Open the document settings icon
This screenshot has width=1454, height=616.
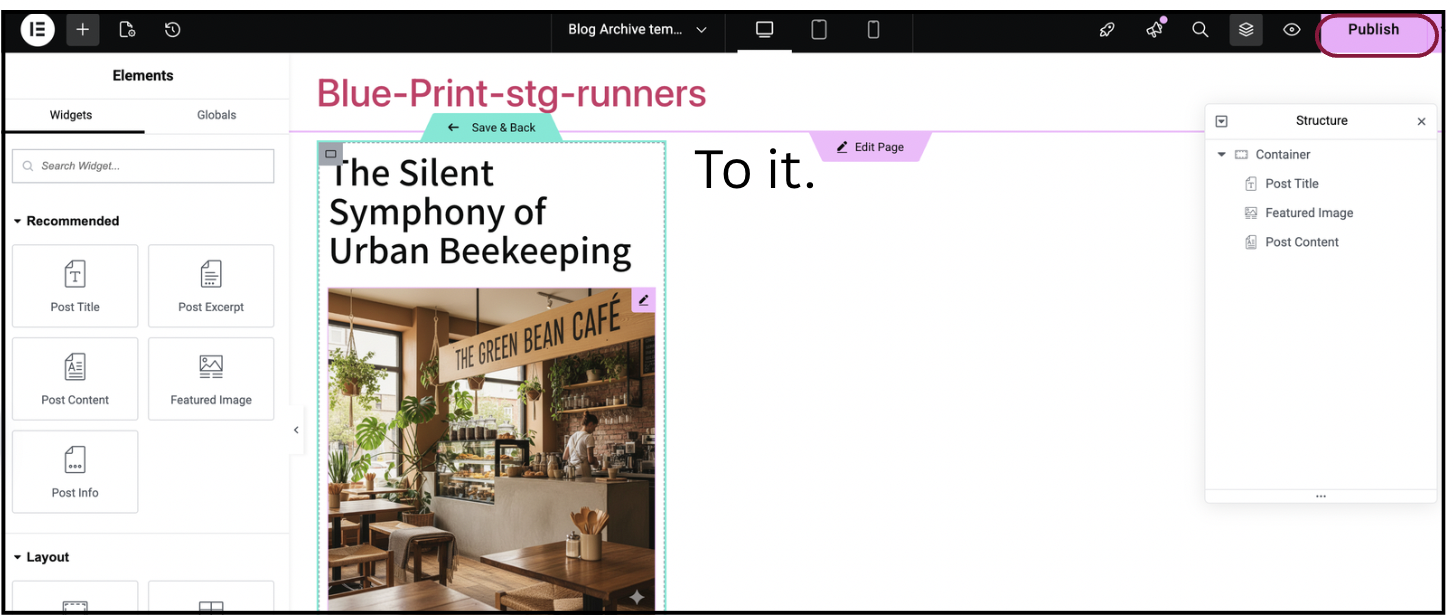[127, 30]
